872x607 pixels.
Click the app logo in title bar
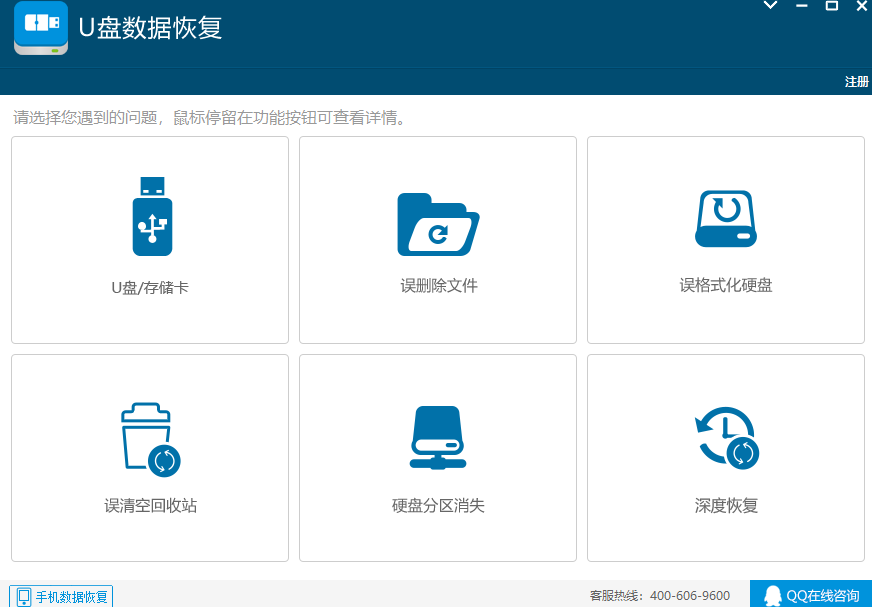[x=41, y=28]
